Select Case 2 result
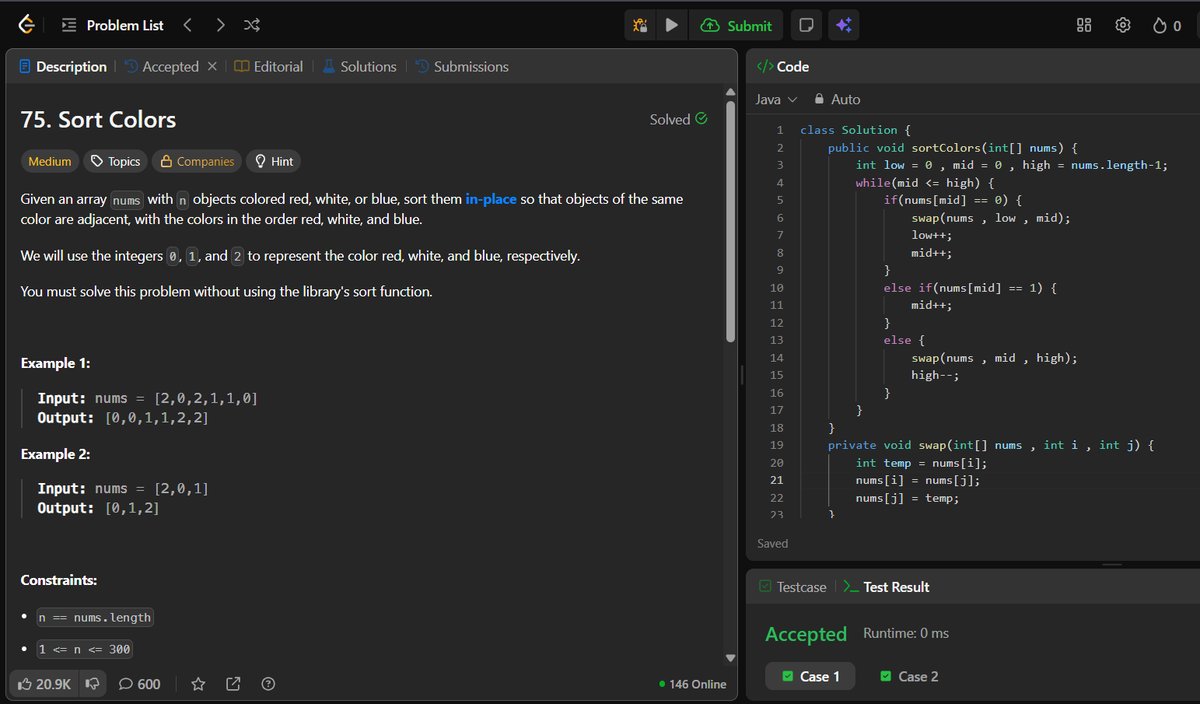 (x=909, y=676)
